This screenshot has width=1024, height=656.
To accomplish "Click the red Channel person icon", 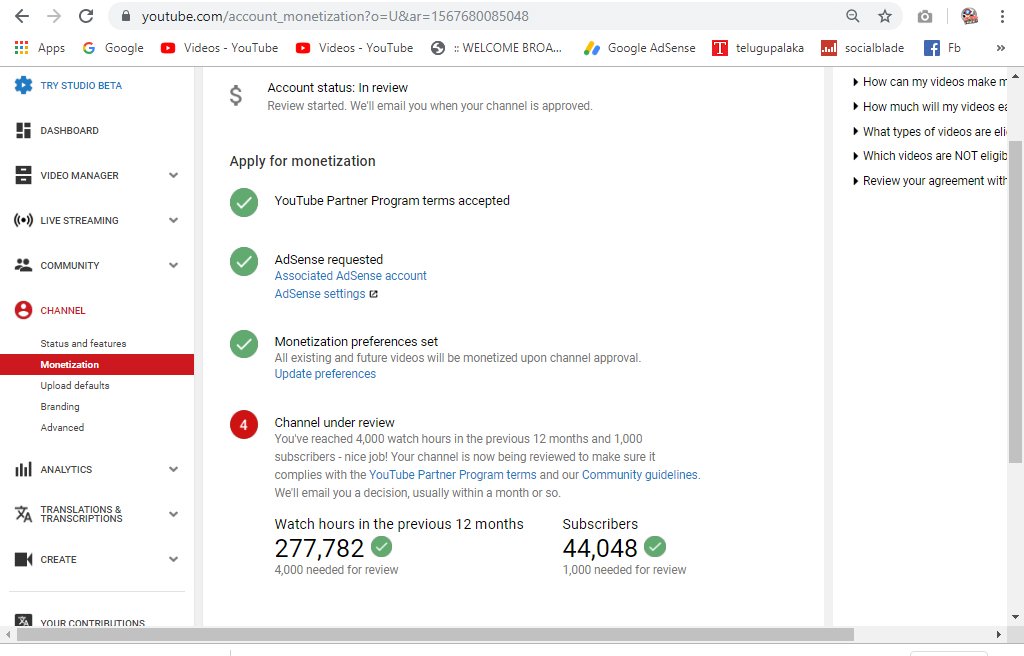I will coord(24,310).
